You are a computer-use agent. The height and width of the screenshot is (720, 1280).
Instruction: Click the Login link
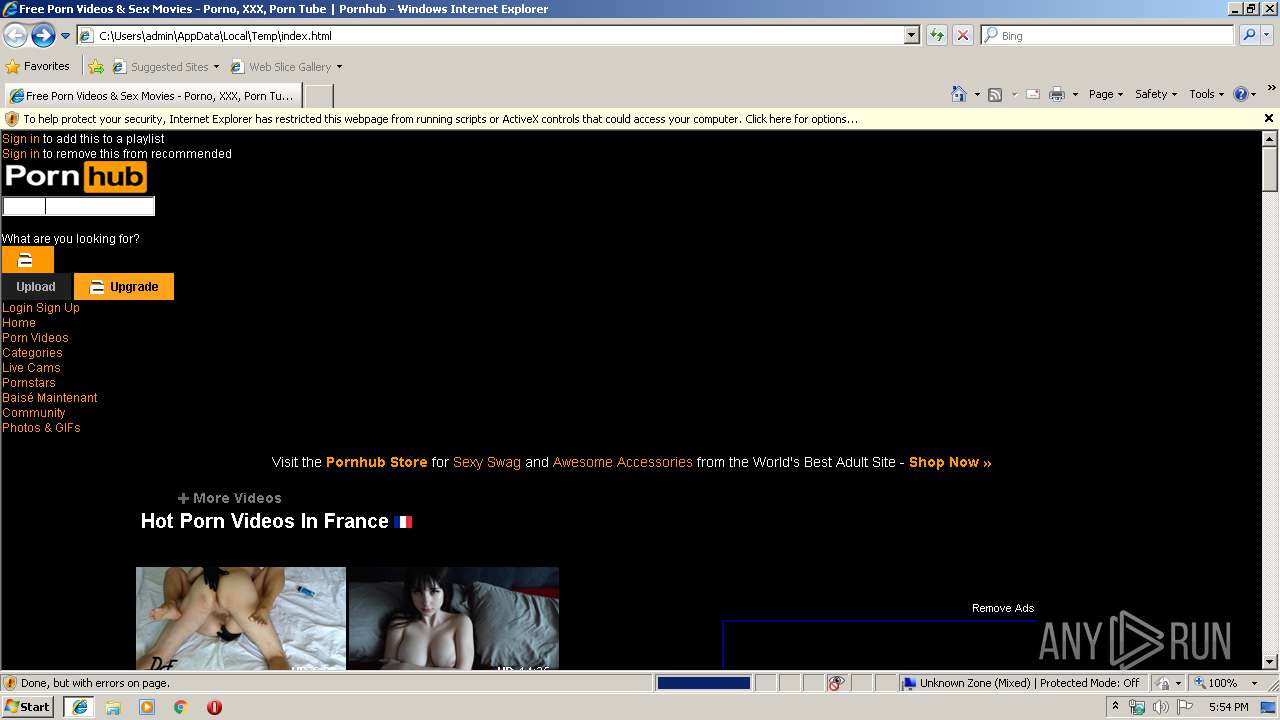pos(17,308)
